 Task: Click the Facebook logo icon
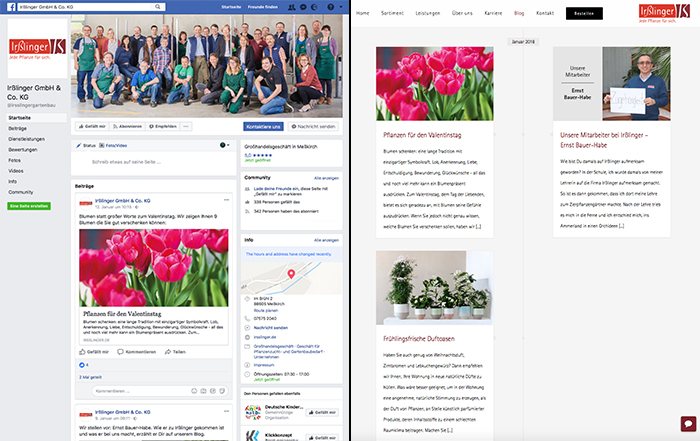(11, 7)
